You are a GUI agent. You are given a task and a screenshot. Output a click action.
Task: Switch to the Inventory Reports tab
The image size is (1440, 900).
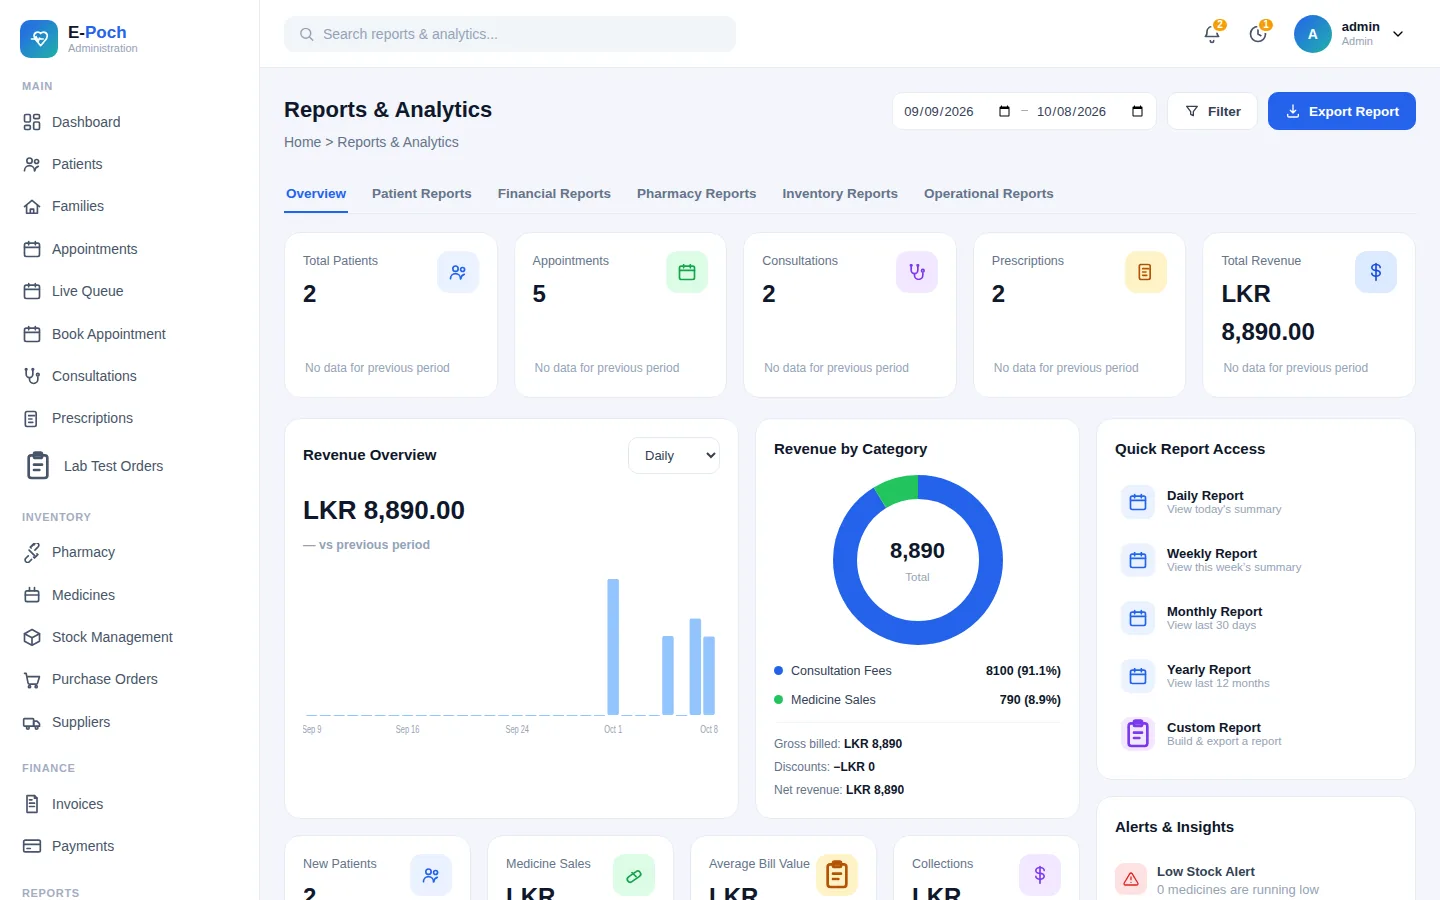click(840, 194)
